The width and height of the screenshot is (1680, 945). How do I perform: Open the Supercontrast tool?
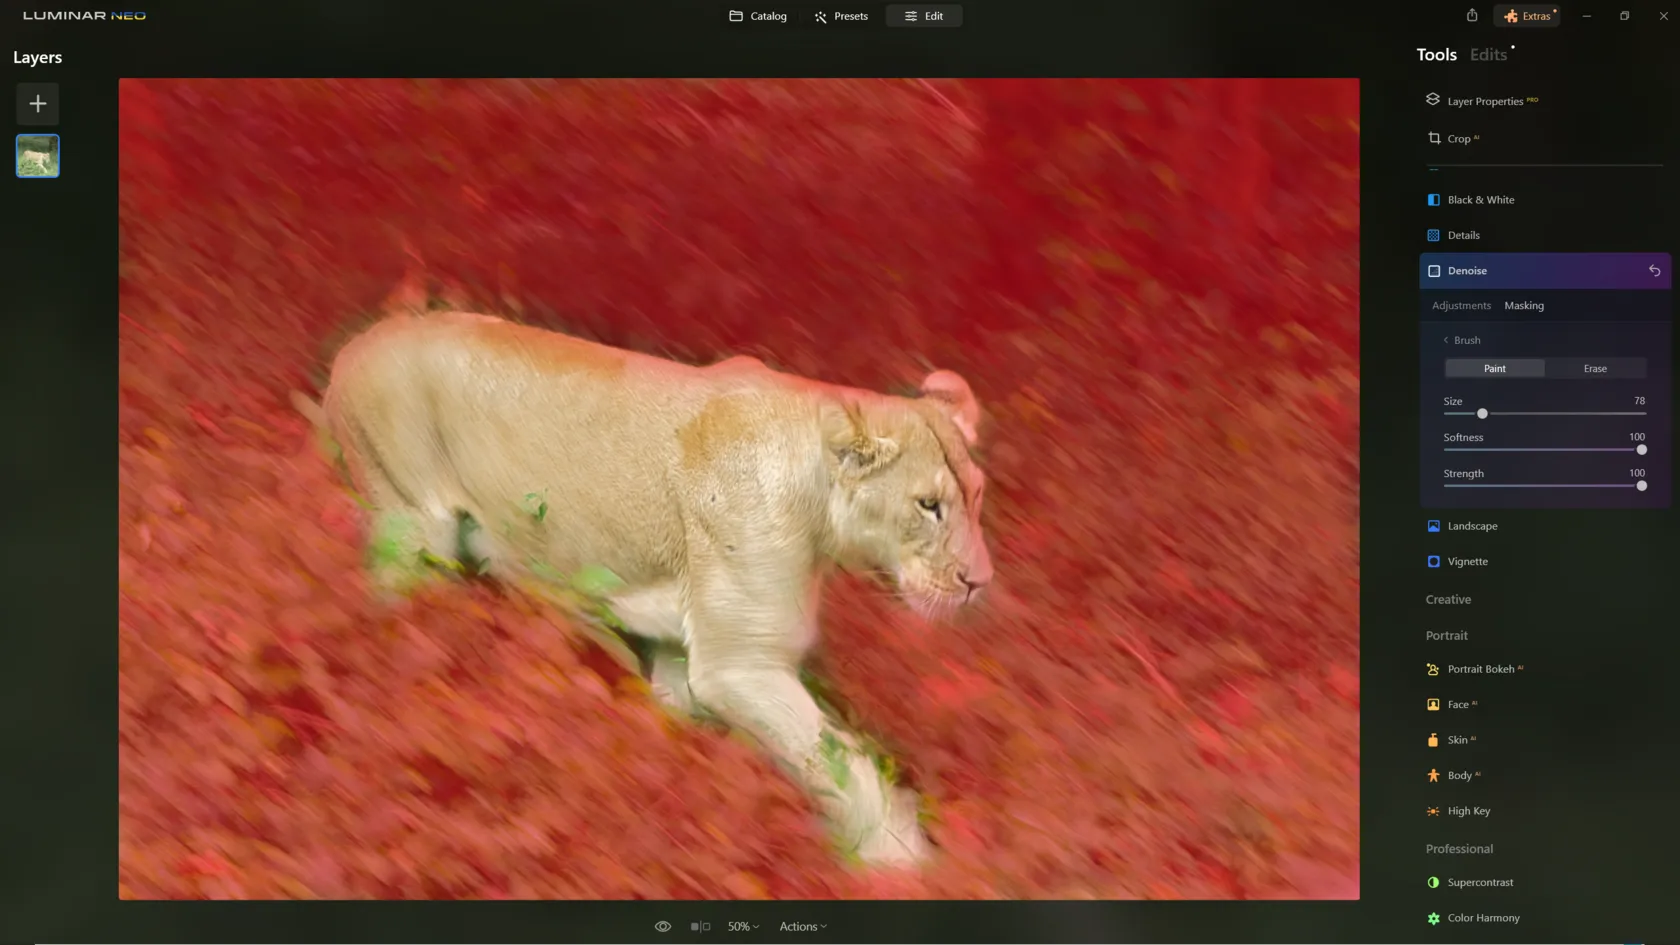click(1480, 882)
